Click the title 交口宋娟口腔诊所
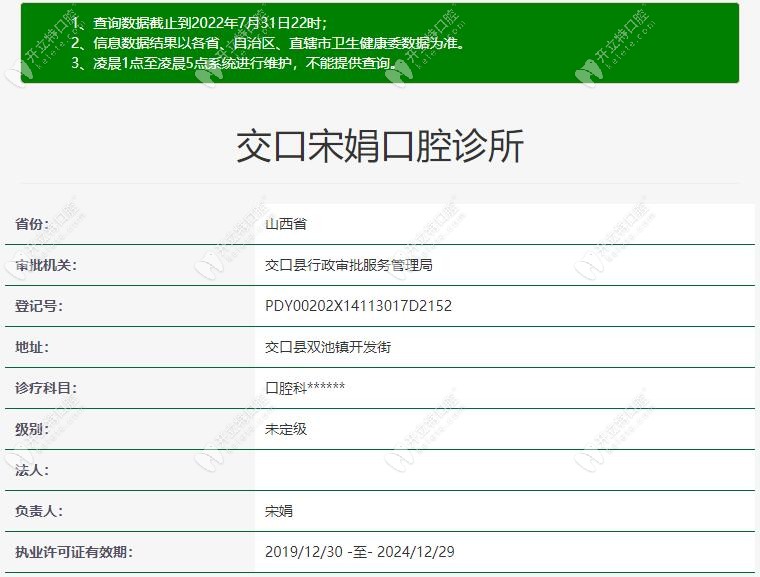This screenshot has height=577, width=760. click(x=380, y=145)
